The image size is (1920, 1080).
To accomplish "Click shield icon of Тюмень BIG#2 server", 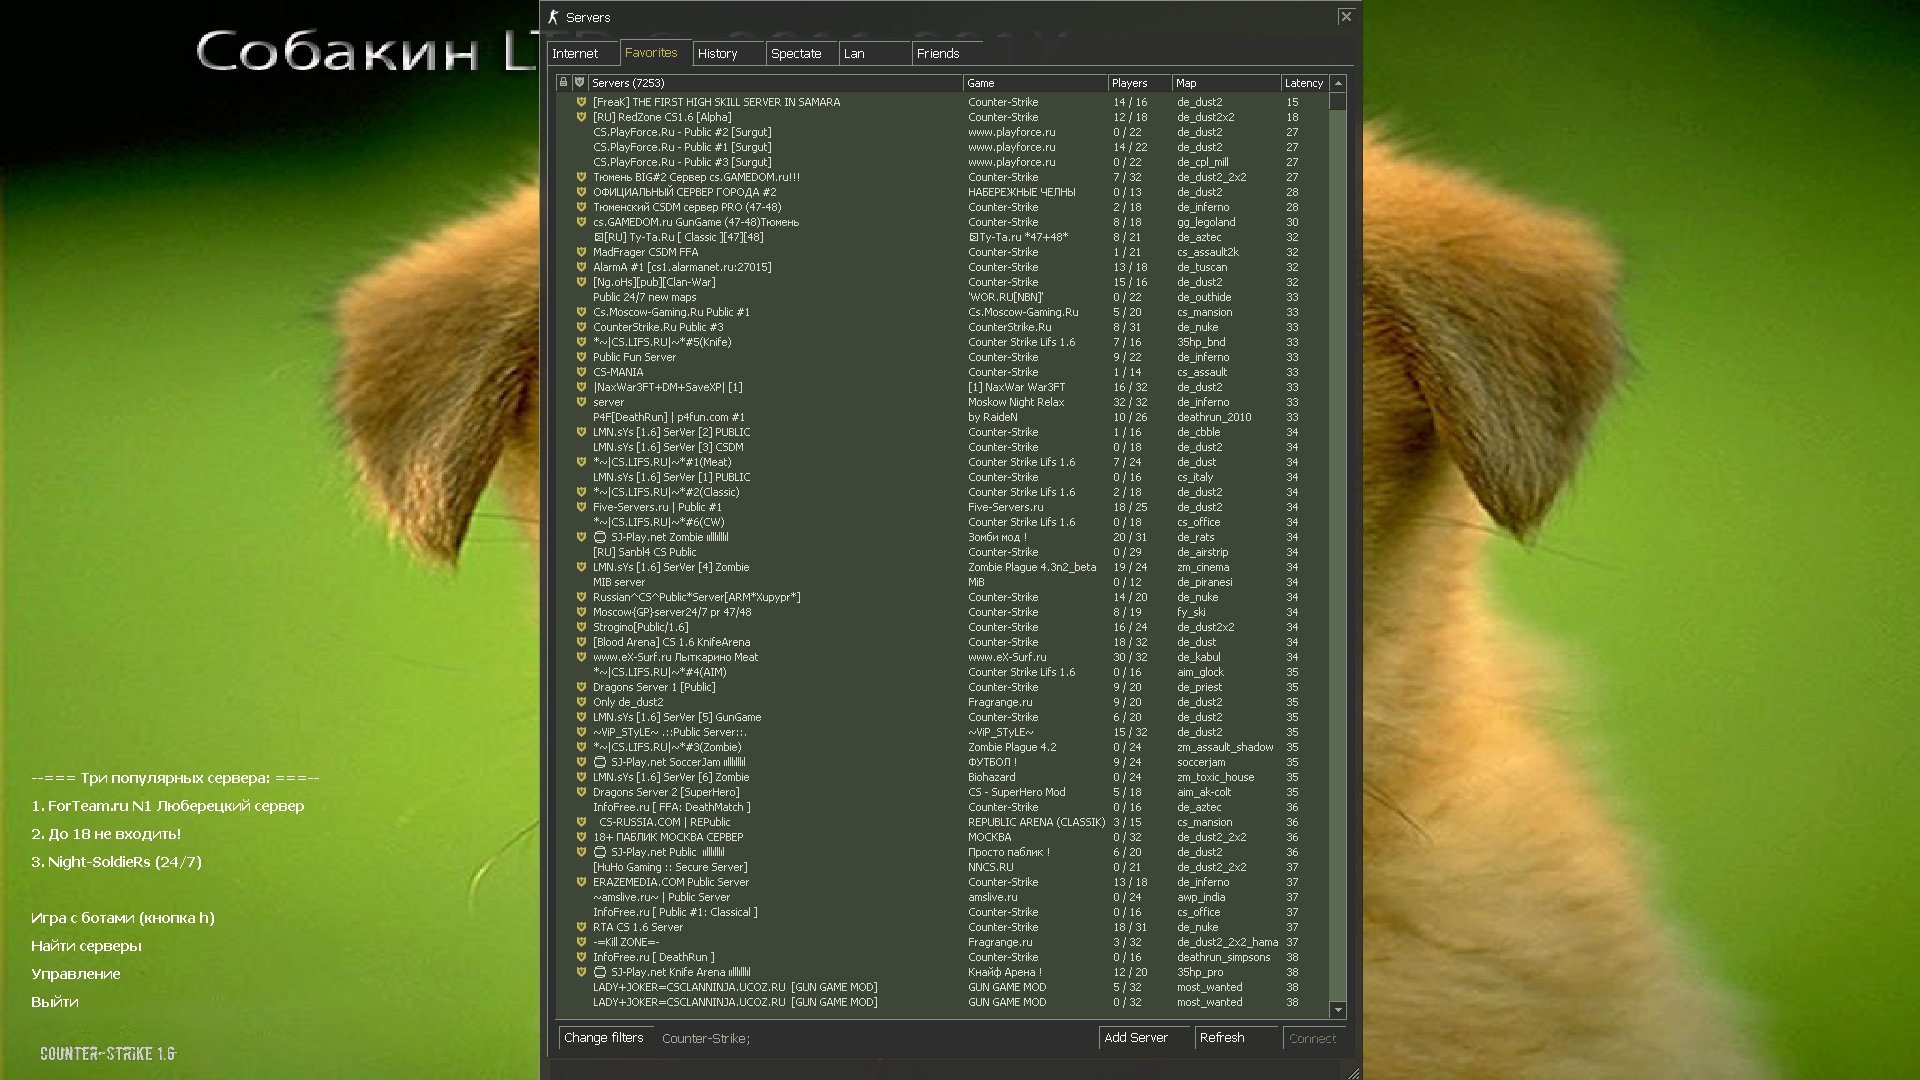I will click(x=581, y=177).
